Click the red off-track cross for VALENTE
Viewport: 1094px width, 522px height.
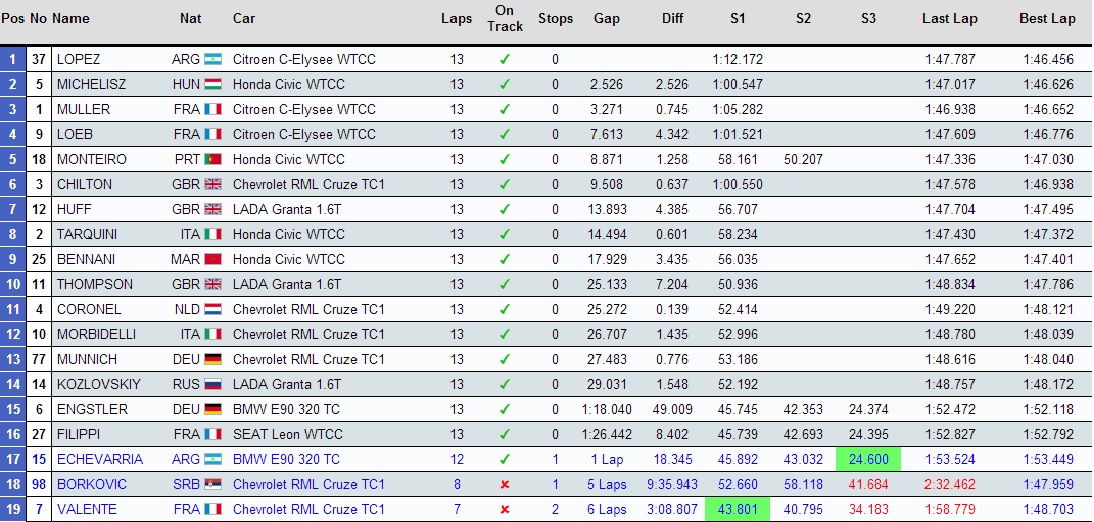pos(505,509)
